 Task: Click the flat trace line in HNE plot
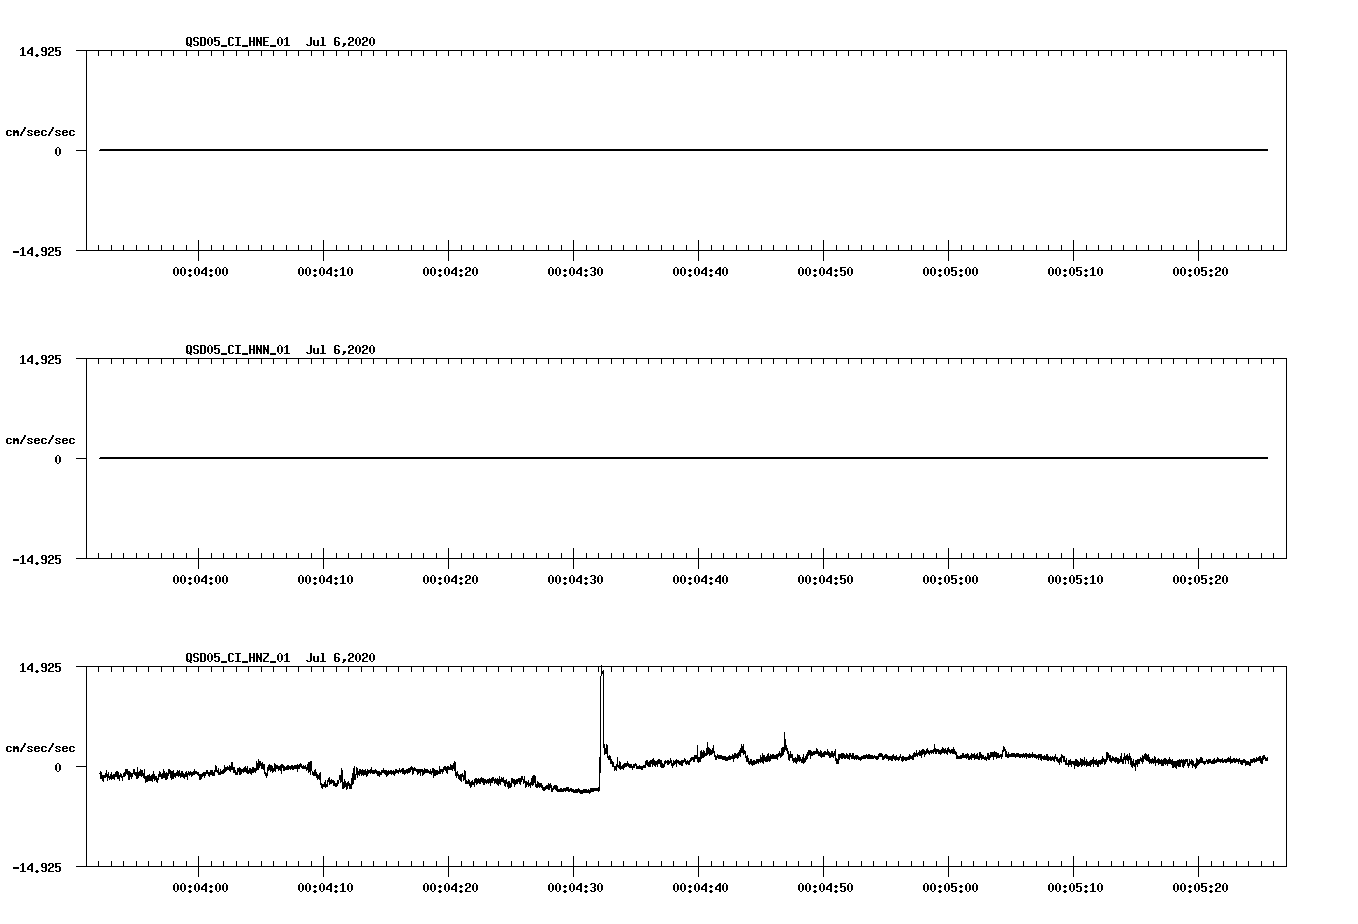coord(684,150)
